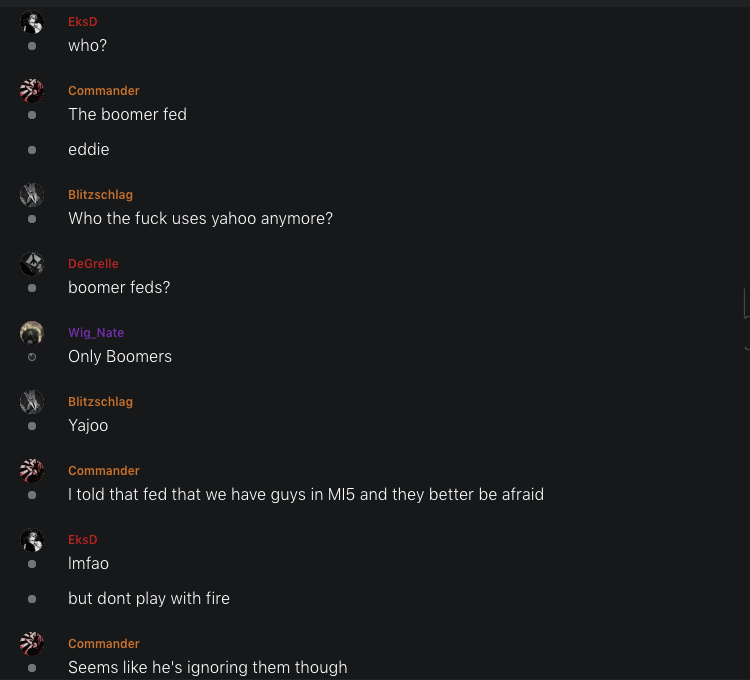750x680 pixels.
Task: Open EksD's avatar above the 'lmfao' message
Action: 32,540
